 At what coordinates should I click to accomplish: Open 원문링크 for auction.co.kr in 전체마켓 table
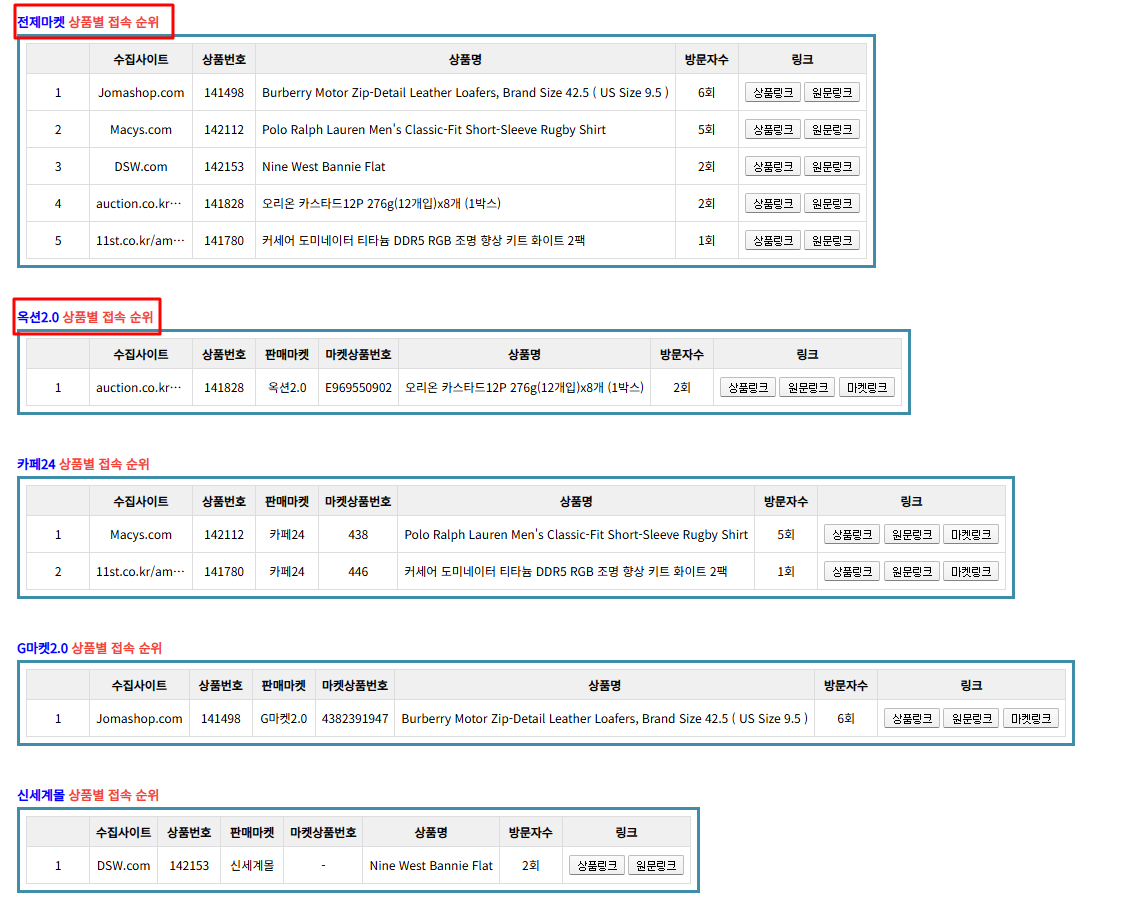point(831,204)
